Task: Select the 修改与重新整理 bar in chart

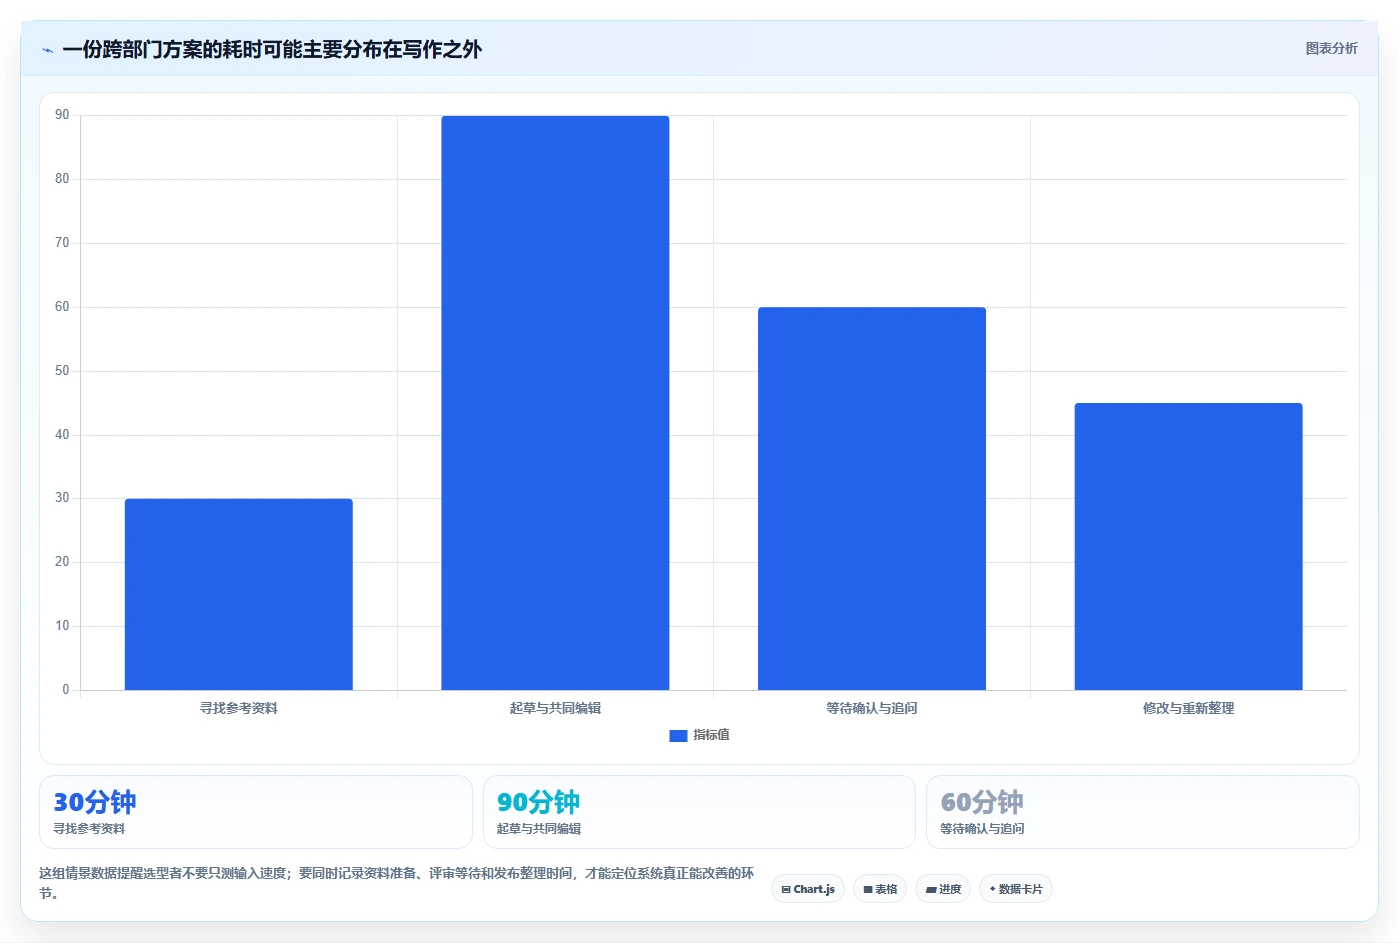Action: pos(1188,546)
